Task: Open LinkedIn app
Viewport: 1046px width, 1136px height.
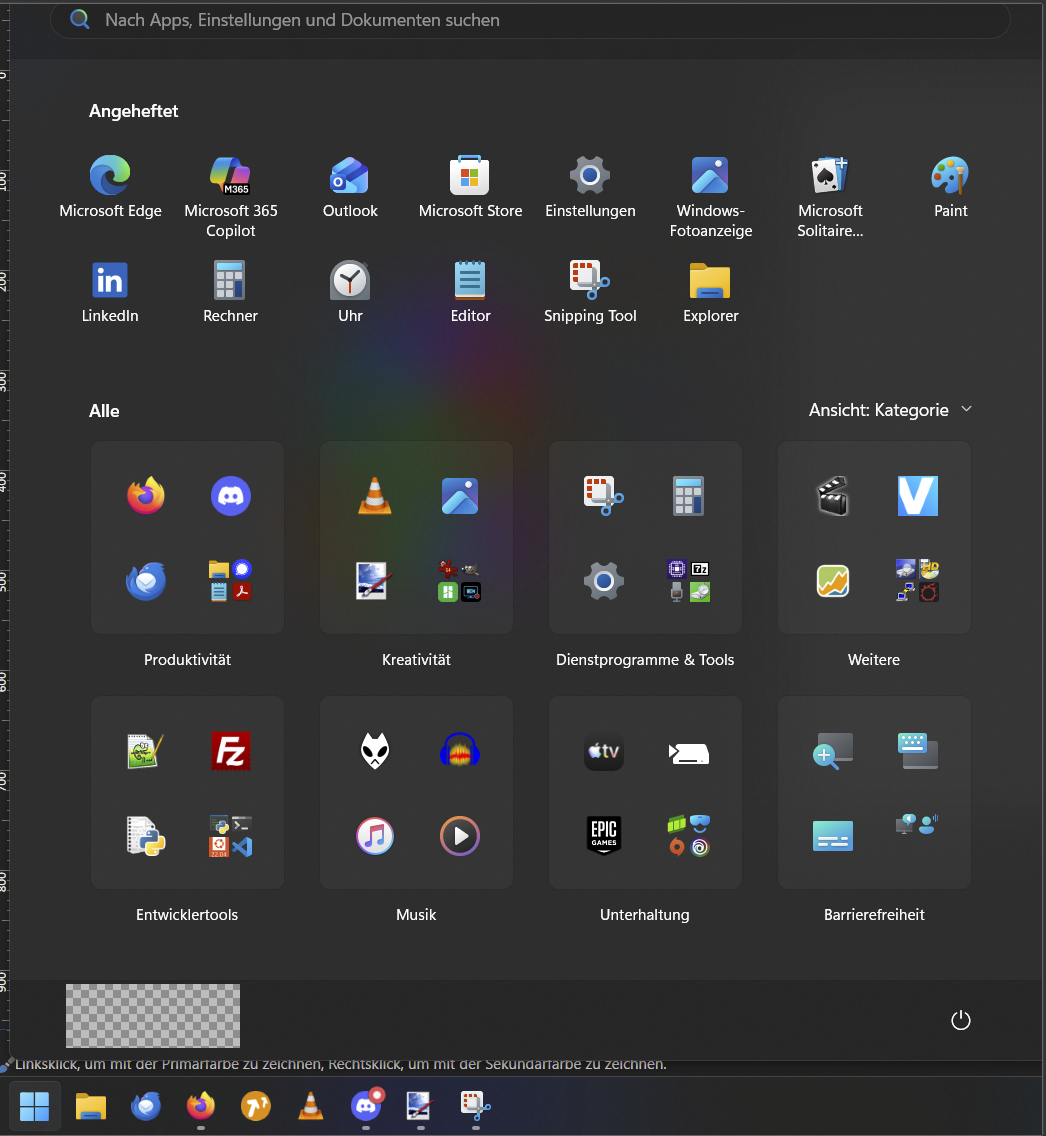Action: point(110,291)
